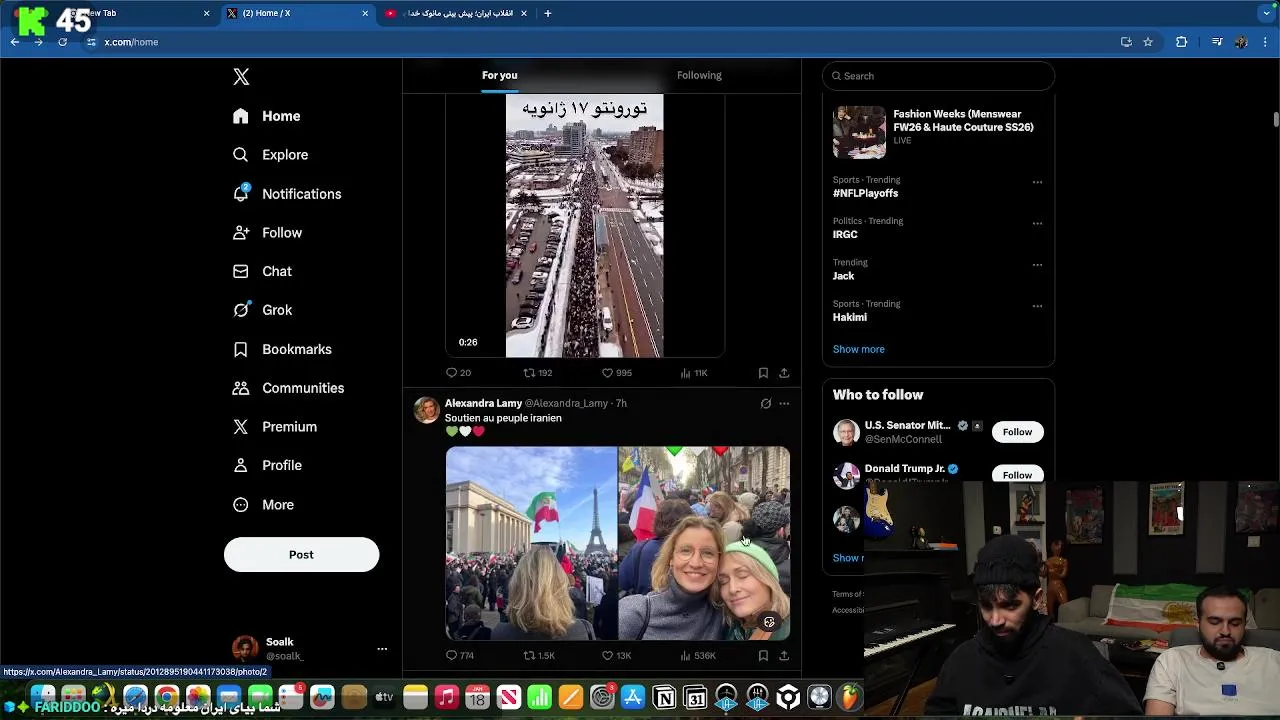Viewport: 1280px width, 720px height.
Task: Open Soalk account switcher dots
Action: click(382, 649)
